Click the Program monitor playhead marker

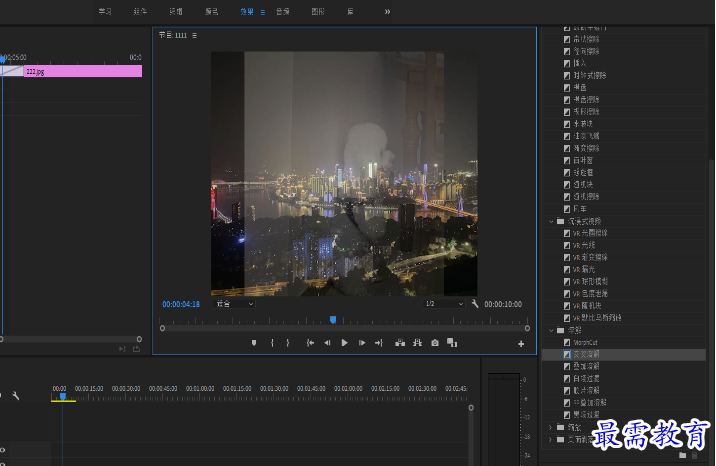(333, 320)
